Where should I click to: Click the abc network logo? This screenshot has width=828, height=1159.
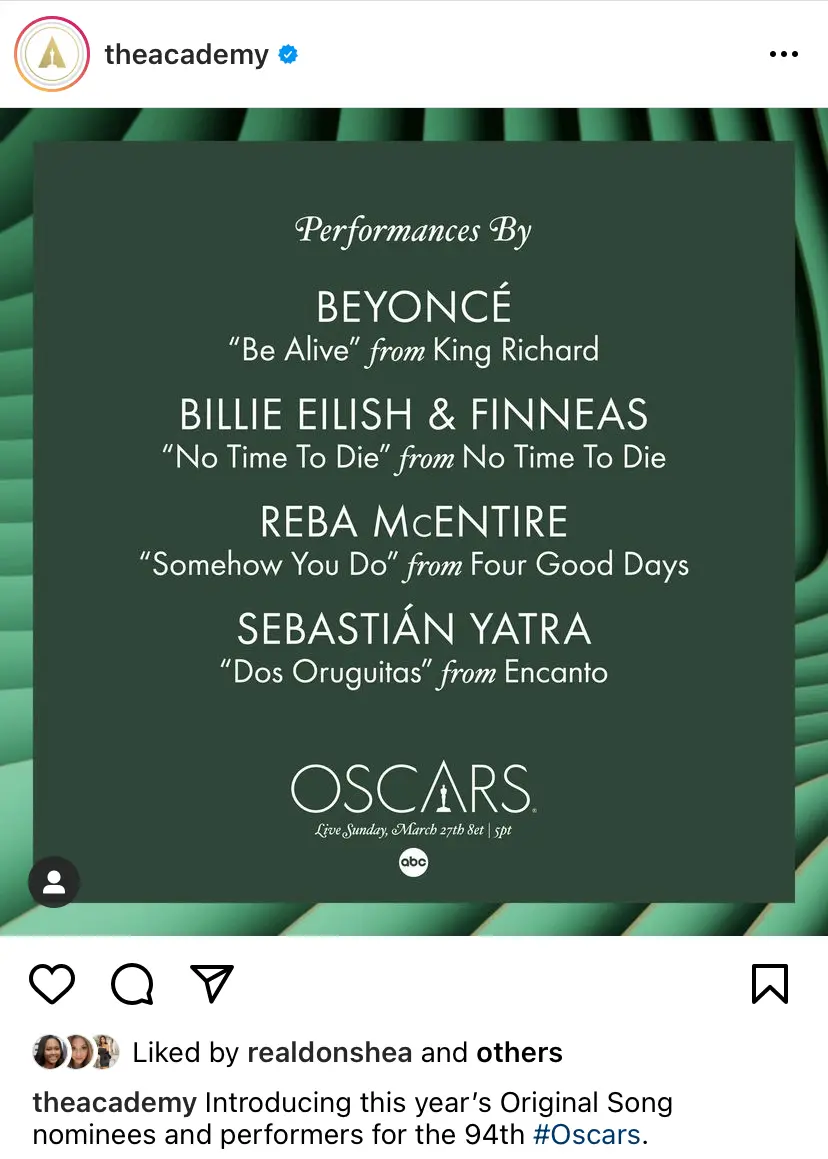[413, 862]
